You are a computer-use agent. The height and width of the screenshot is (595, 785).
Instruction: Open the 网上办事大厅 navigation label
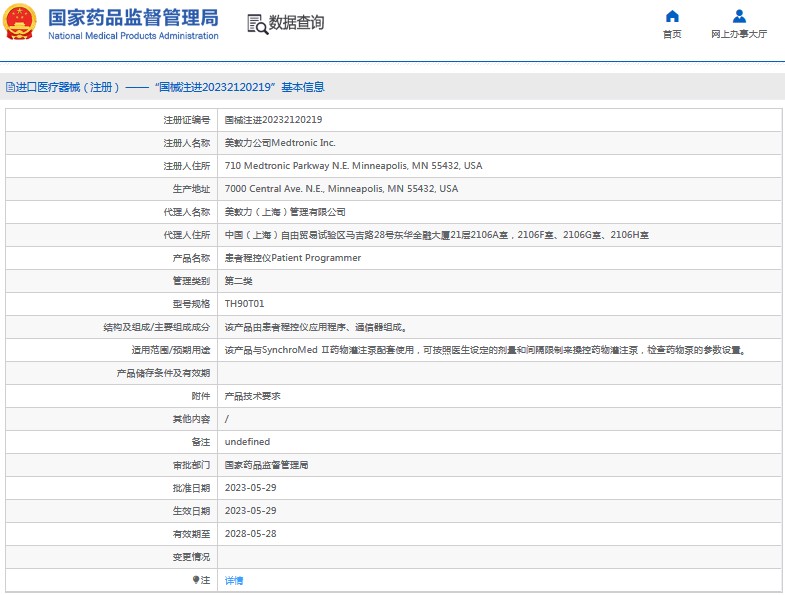click(739, 34)
